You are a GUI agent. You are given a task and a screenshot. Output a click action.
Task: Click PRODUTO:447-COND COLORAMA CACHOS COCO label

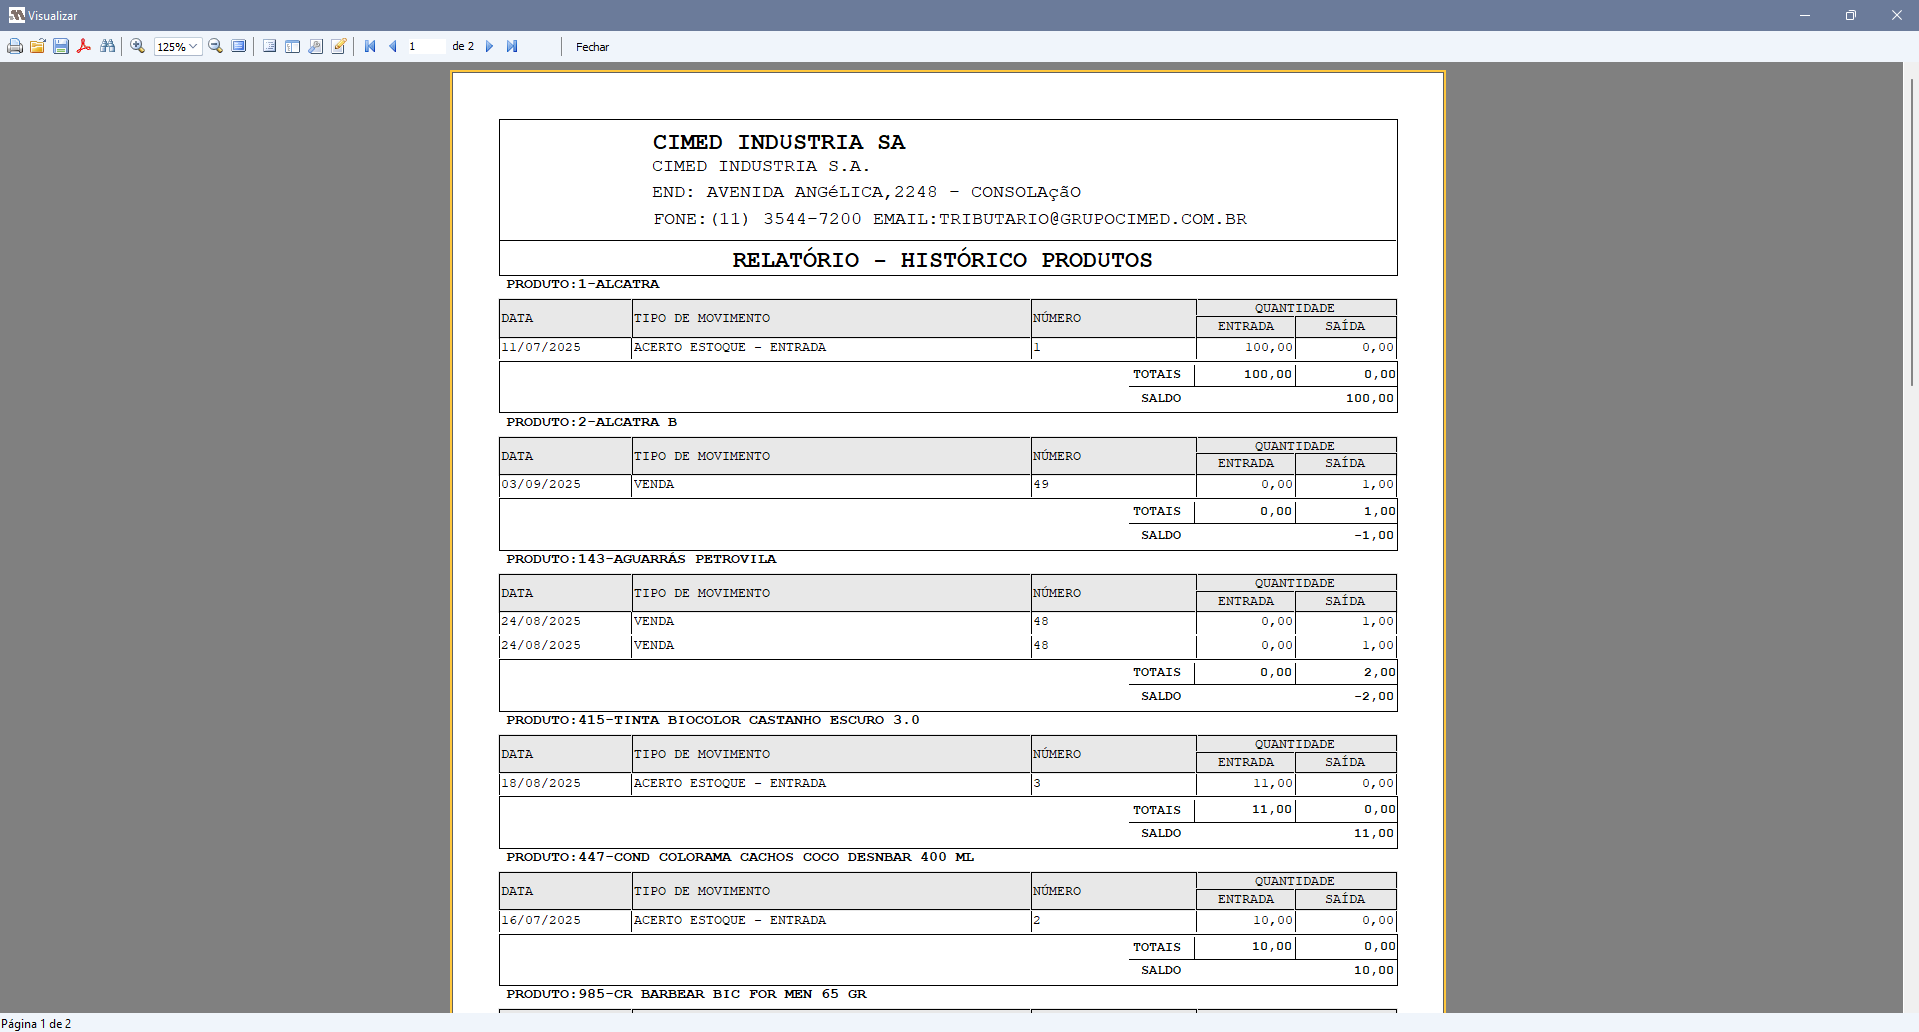(x=739, y=857)
